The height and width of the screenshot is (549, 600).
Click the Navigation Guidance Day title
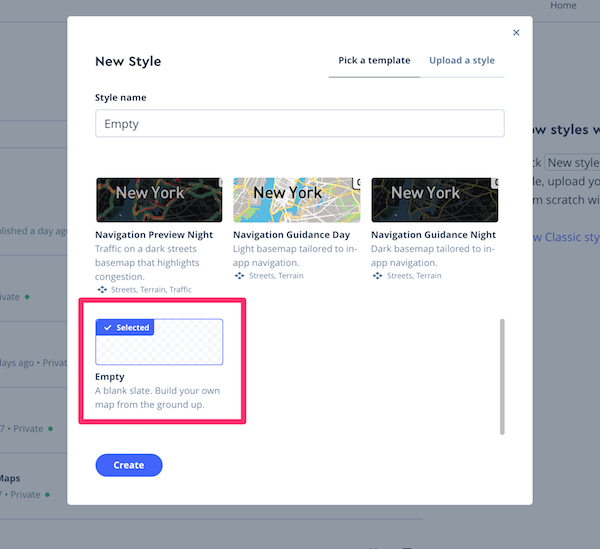click(292, 235)
